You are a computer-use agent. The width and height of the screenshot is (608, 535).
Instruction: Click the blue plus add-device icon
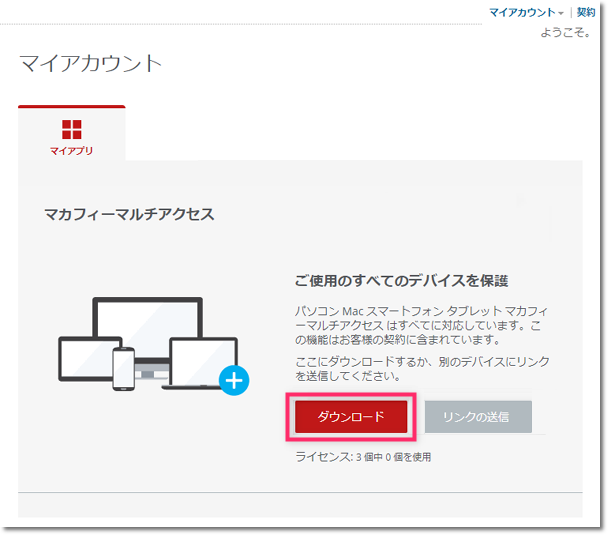pos(234,380)
